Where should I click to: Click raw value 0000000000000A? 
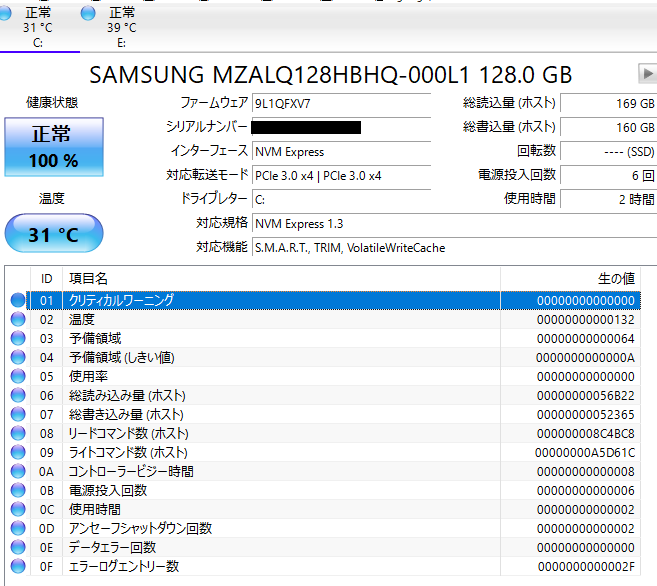click(585, 358)
